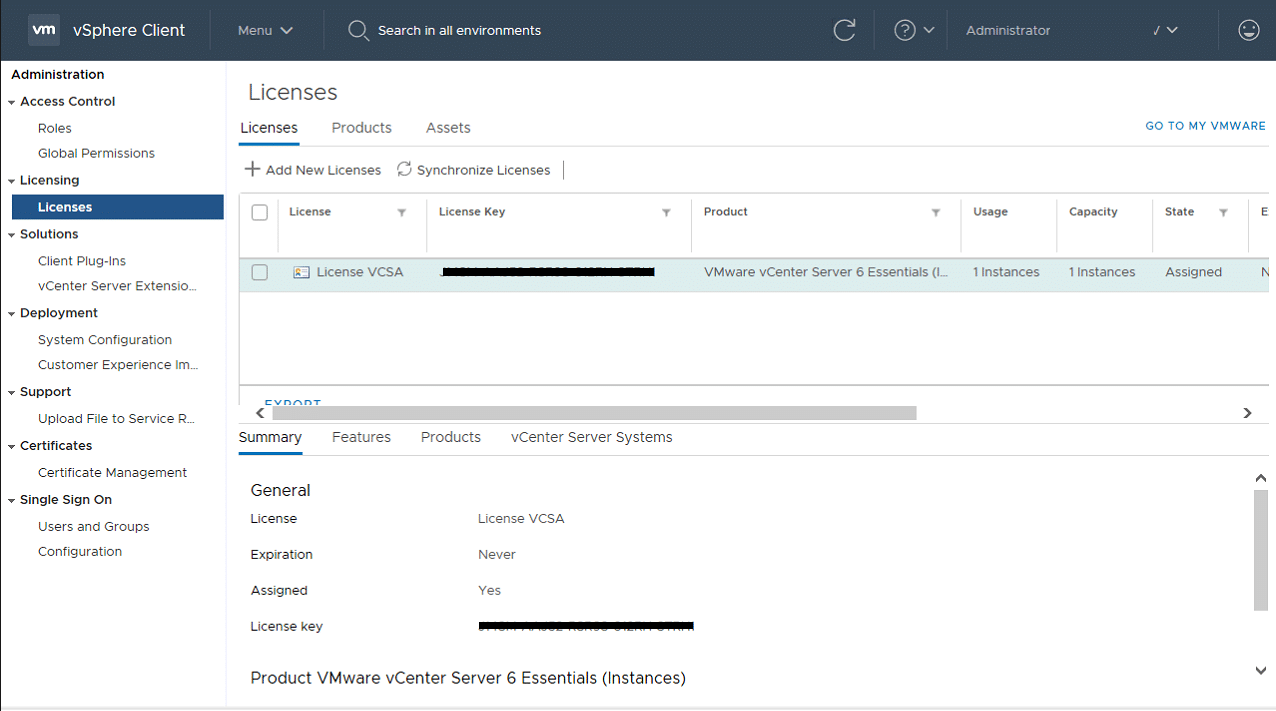This screenshot has width=1276, height=711.
Task: Collapse the Support section
Action: (x=11, y=393)
